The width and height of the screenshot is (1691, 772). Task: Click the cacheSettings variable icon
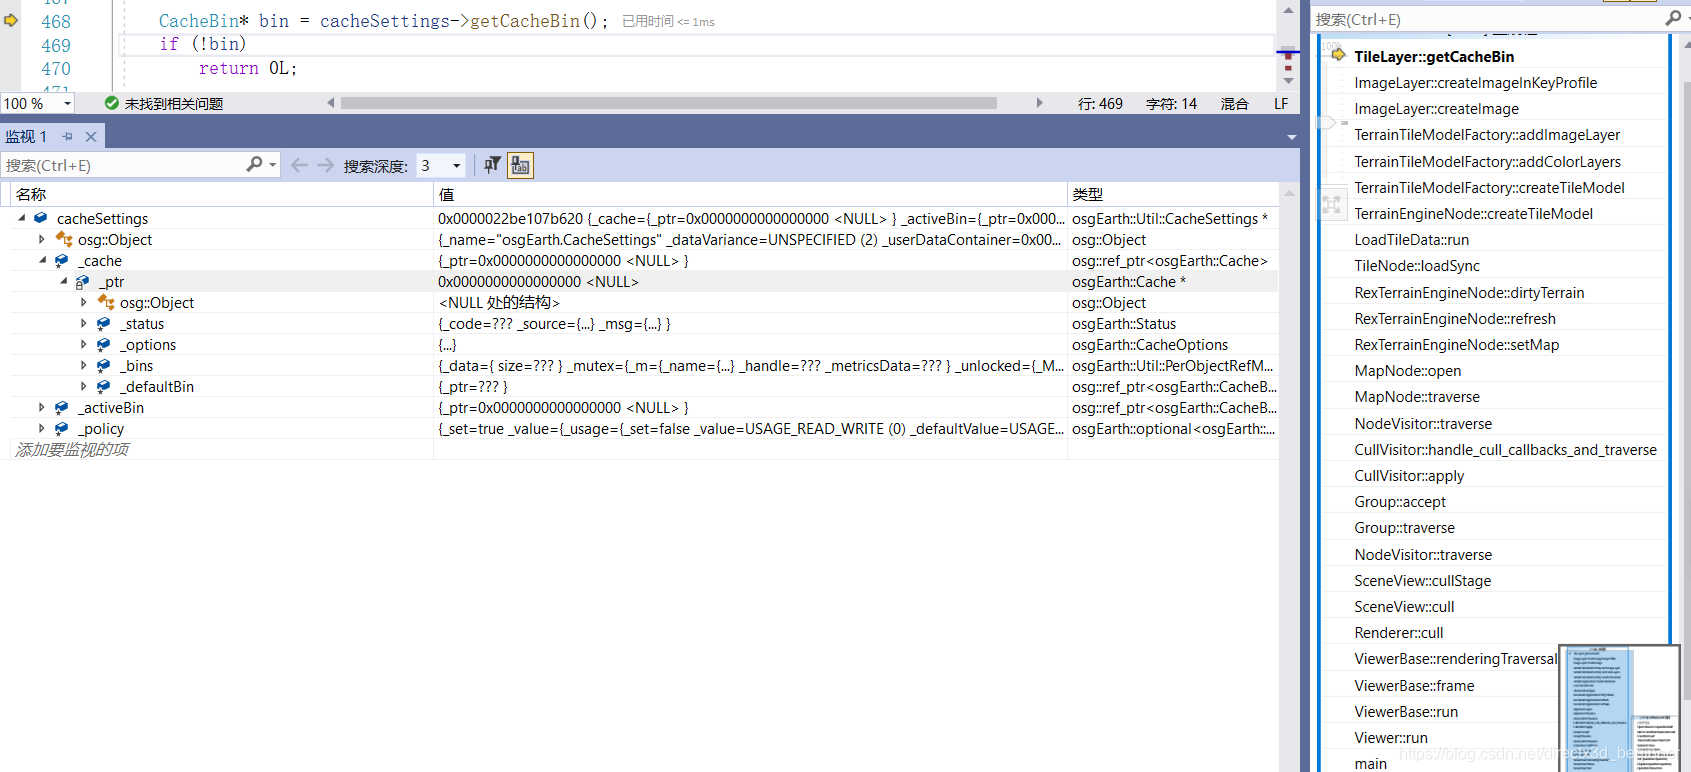pos(41,218)
